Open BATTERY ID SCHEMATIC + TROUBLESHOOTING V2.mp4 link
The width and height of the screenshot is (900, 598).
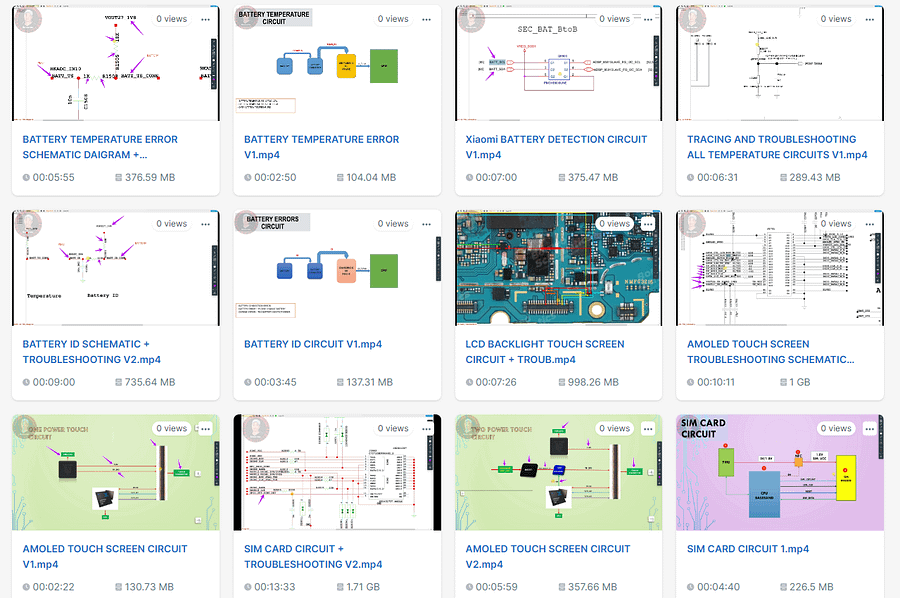[92, 352]
